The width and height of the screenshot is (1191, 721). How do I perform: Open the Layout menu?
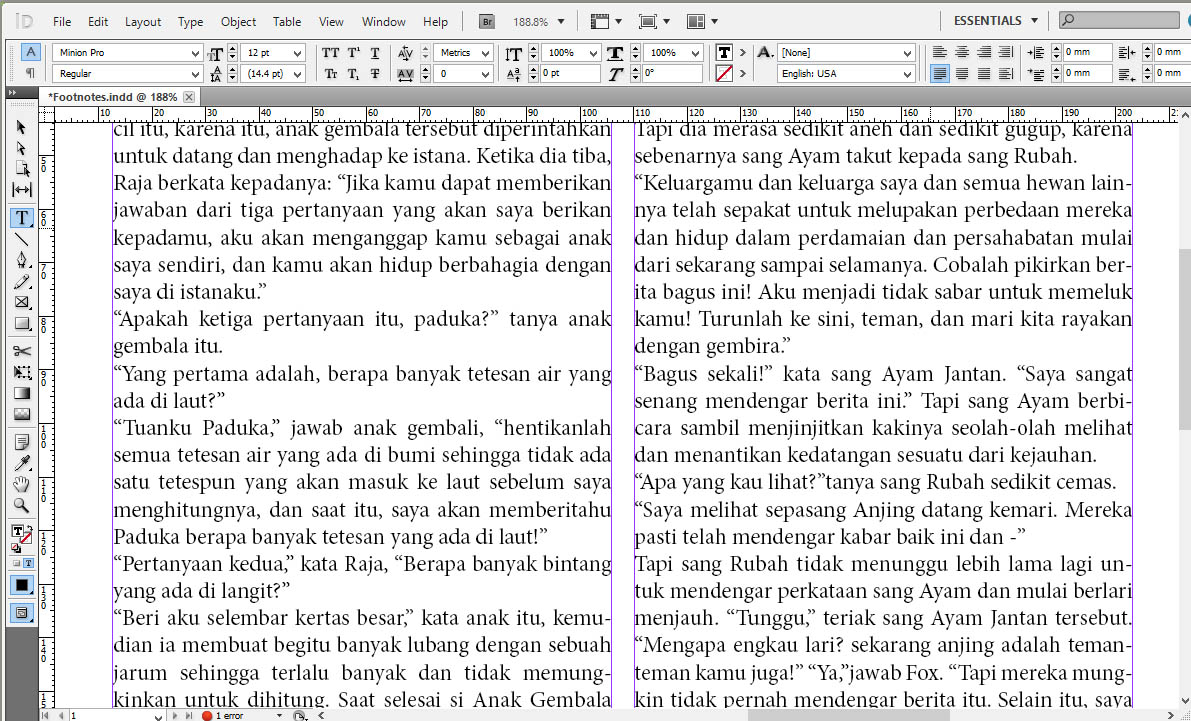coord(143,22)
